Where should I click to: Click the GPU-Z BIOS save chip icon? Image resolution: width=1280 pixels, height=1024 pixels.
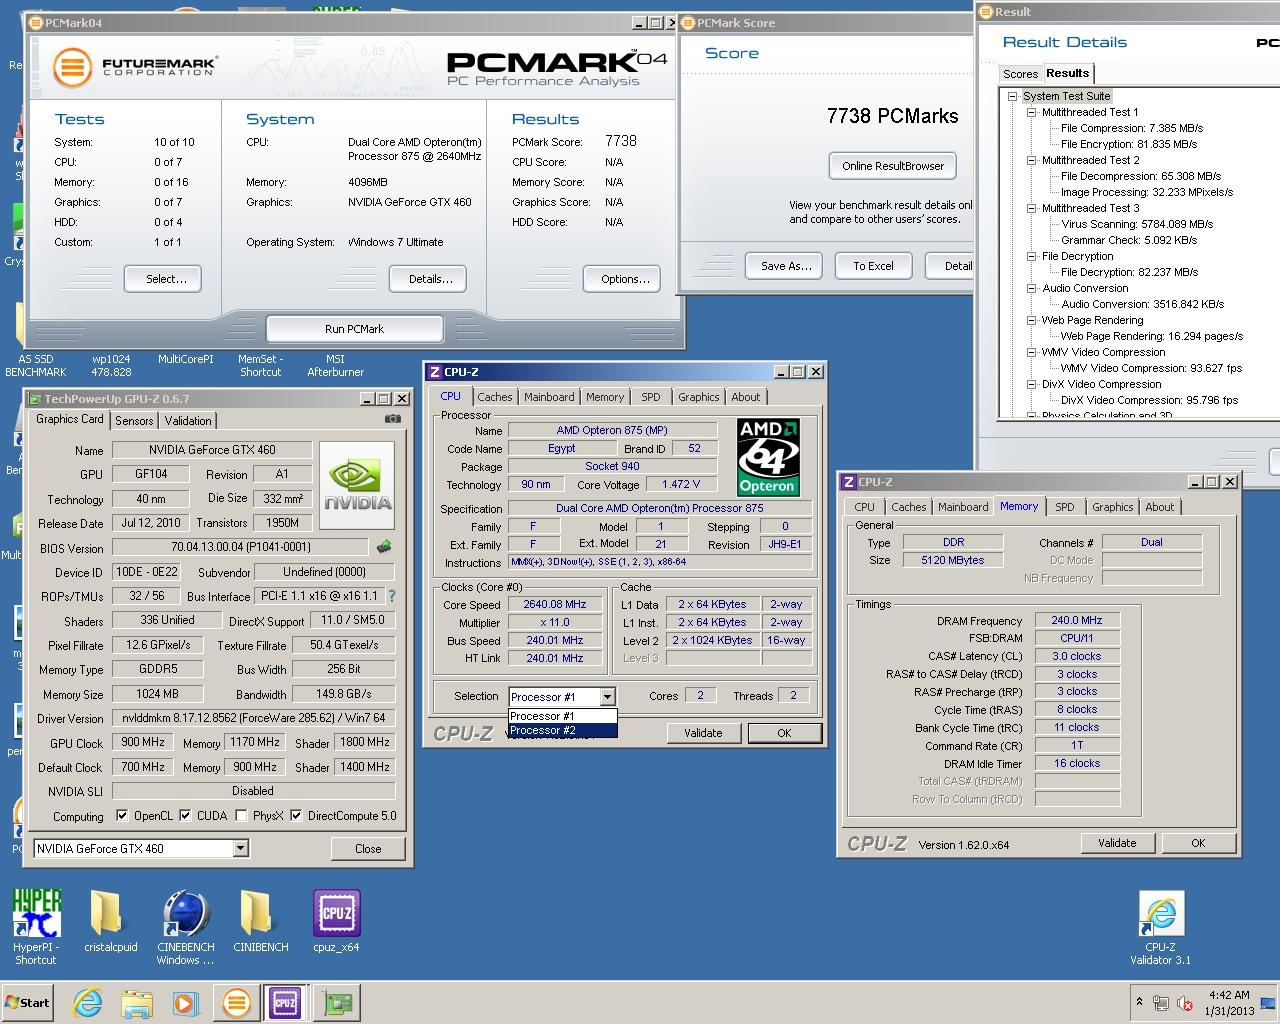(x=383, y=547)
